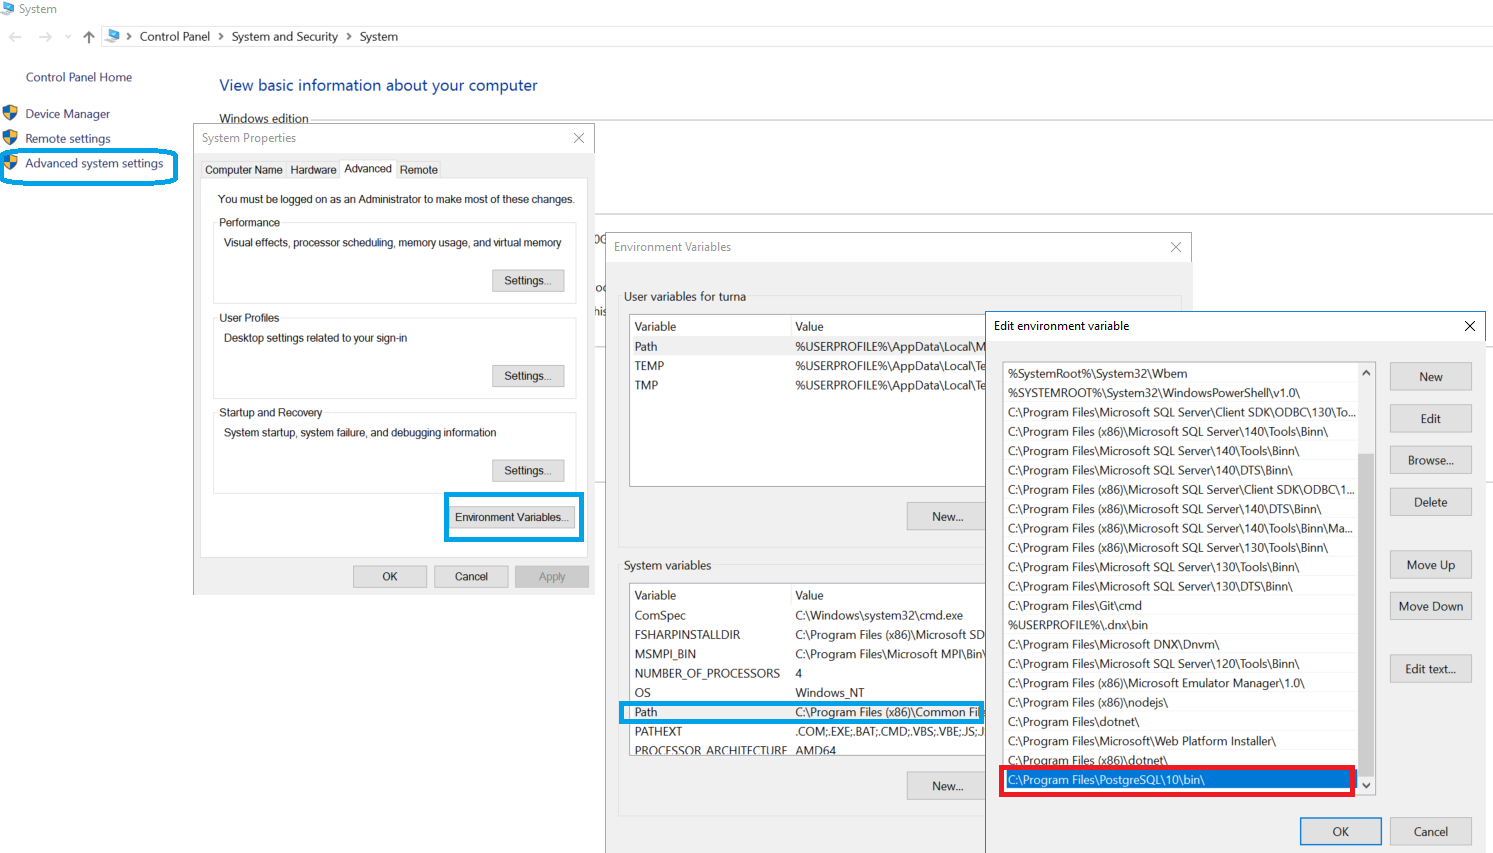Image resolution: width=1493 pixels, height=853 pixels.
Task: Select the system variable Path row
Action: click(808, 712)
